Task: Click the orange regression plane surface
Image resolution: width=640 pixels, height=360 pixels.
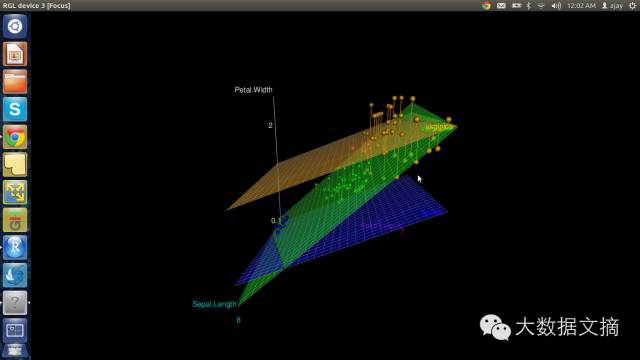Action: (x=302, y=171)
